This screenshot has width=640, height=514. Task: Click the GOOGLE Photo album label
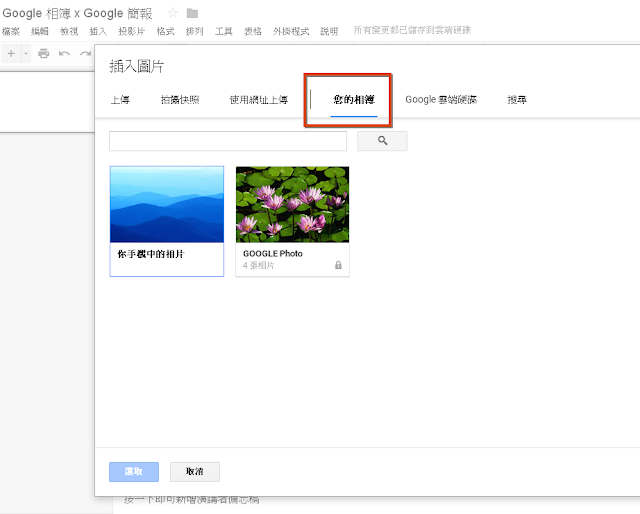point(273,254)
